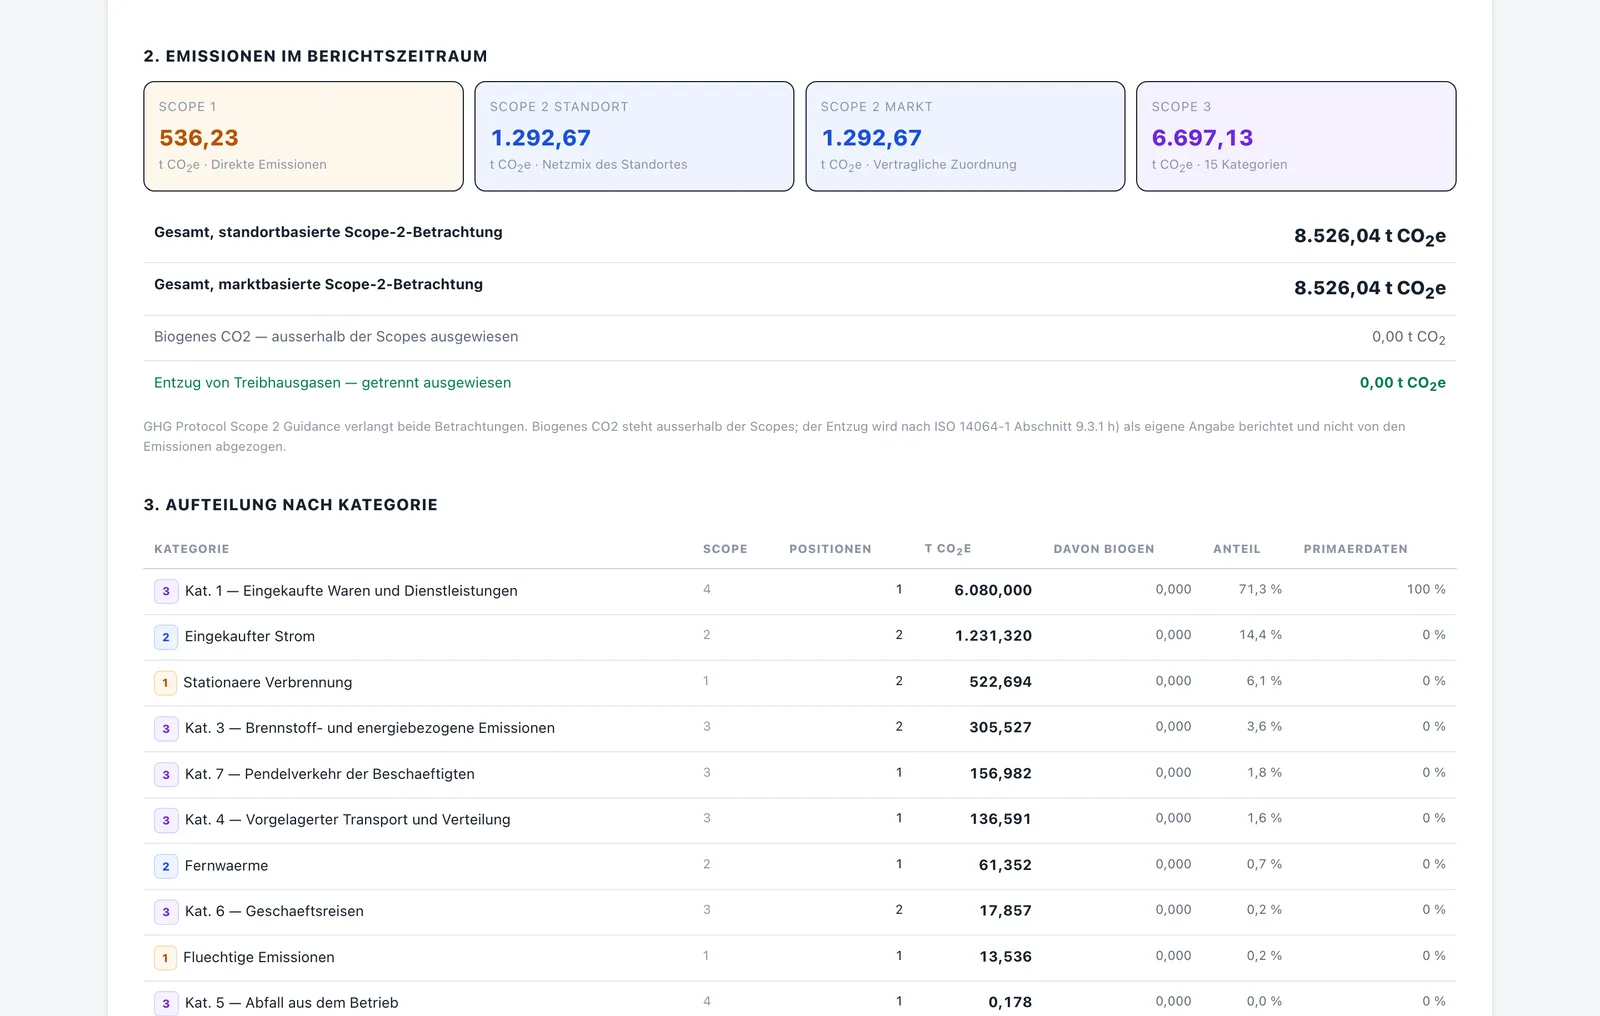Image resolution: width=1600 pixels, height=1016 pixels.
Task: Click scope badge beside Kat. 7 Pendelverkehr
Action: coord(166,775)
